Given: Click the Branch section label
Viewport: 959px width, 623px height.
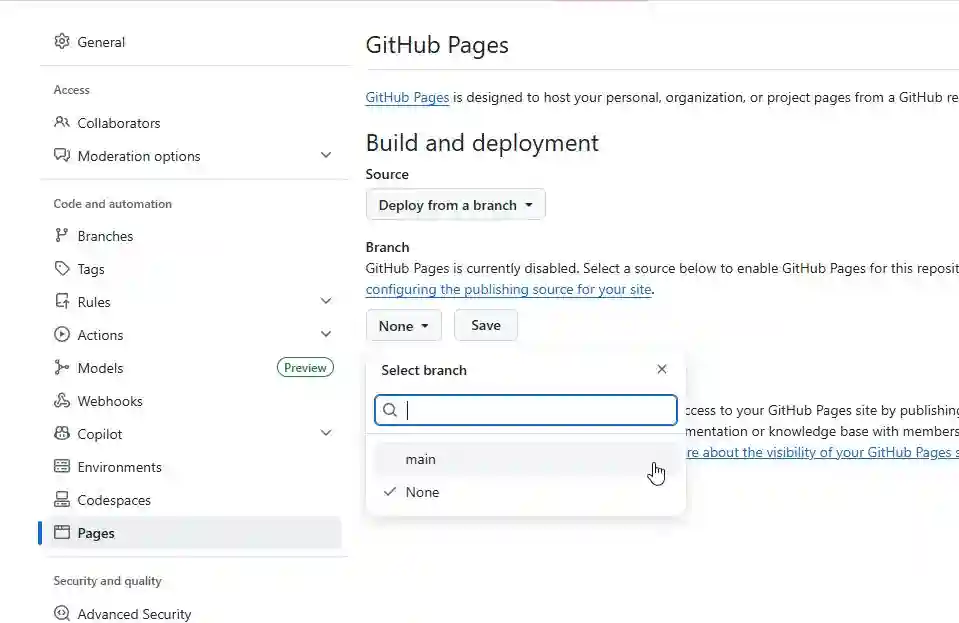Looking at the screenshot, I should pos(388,247).
